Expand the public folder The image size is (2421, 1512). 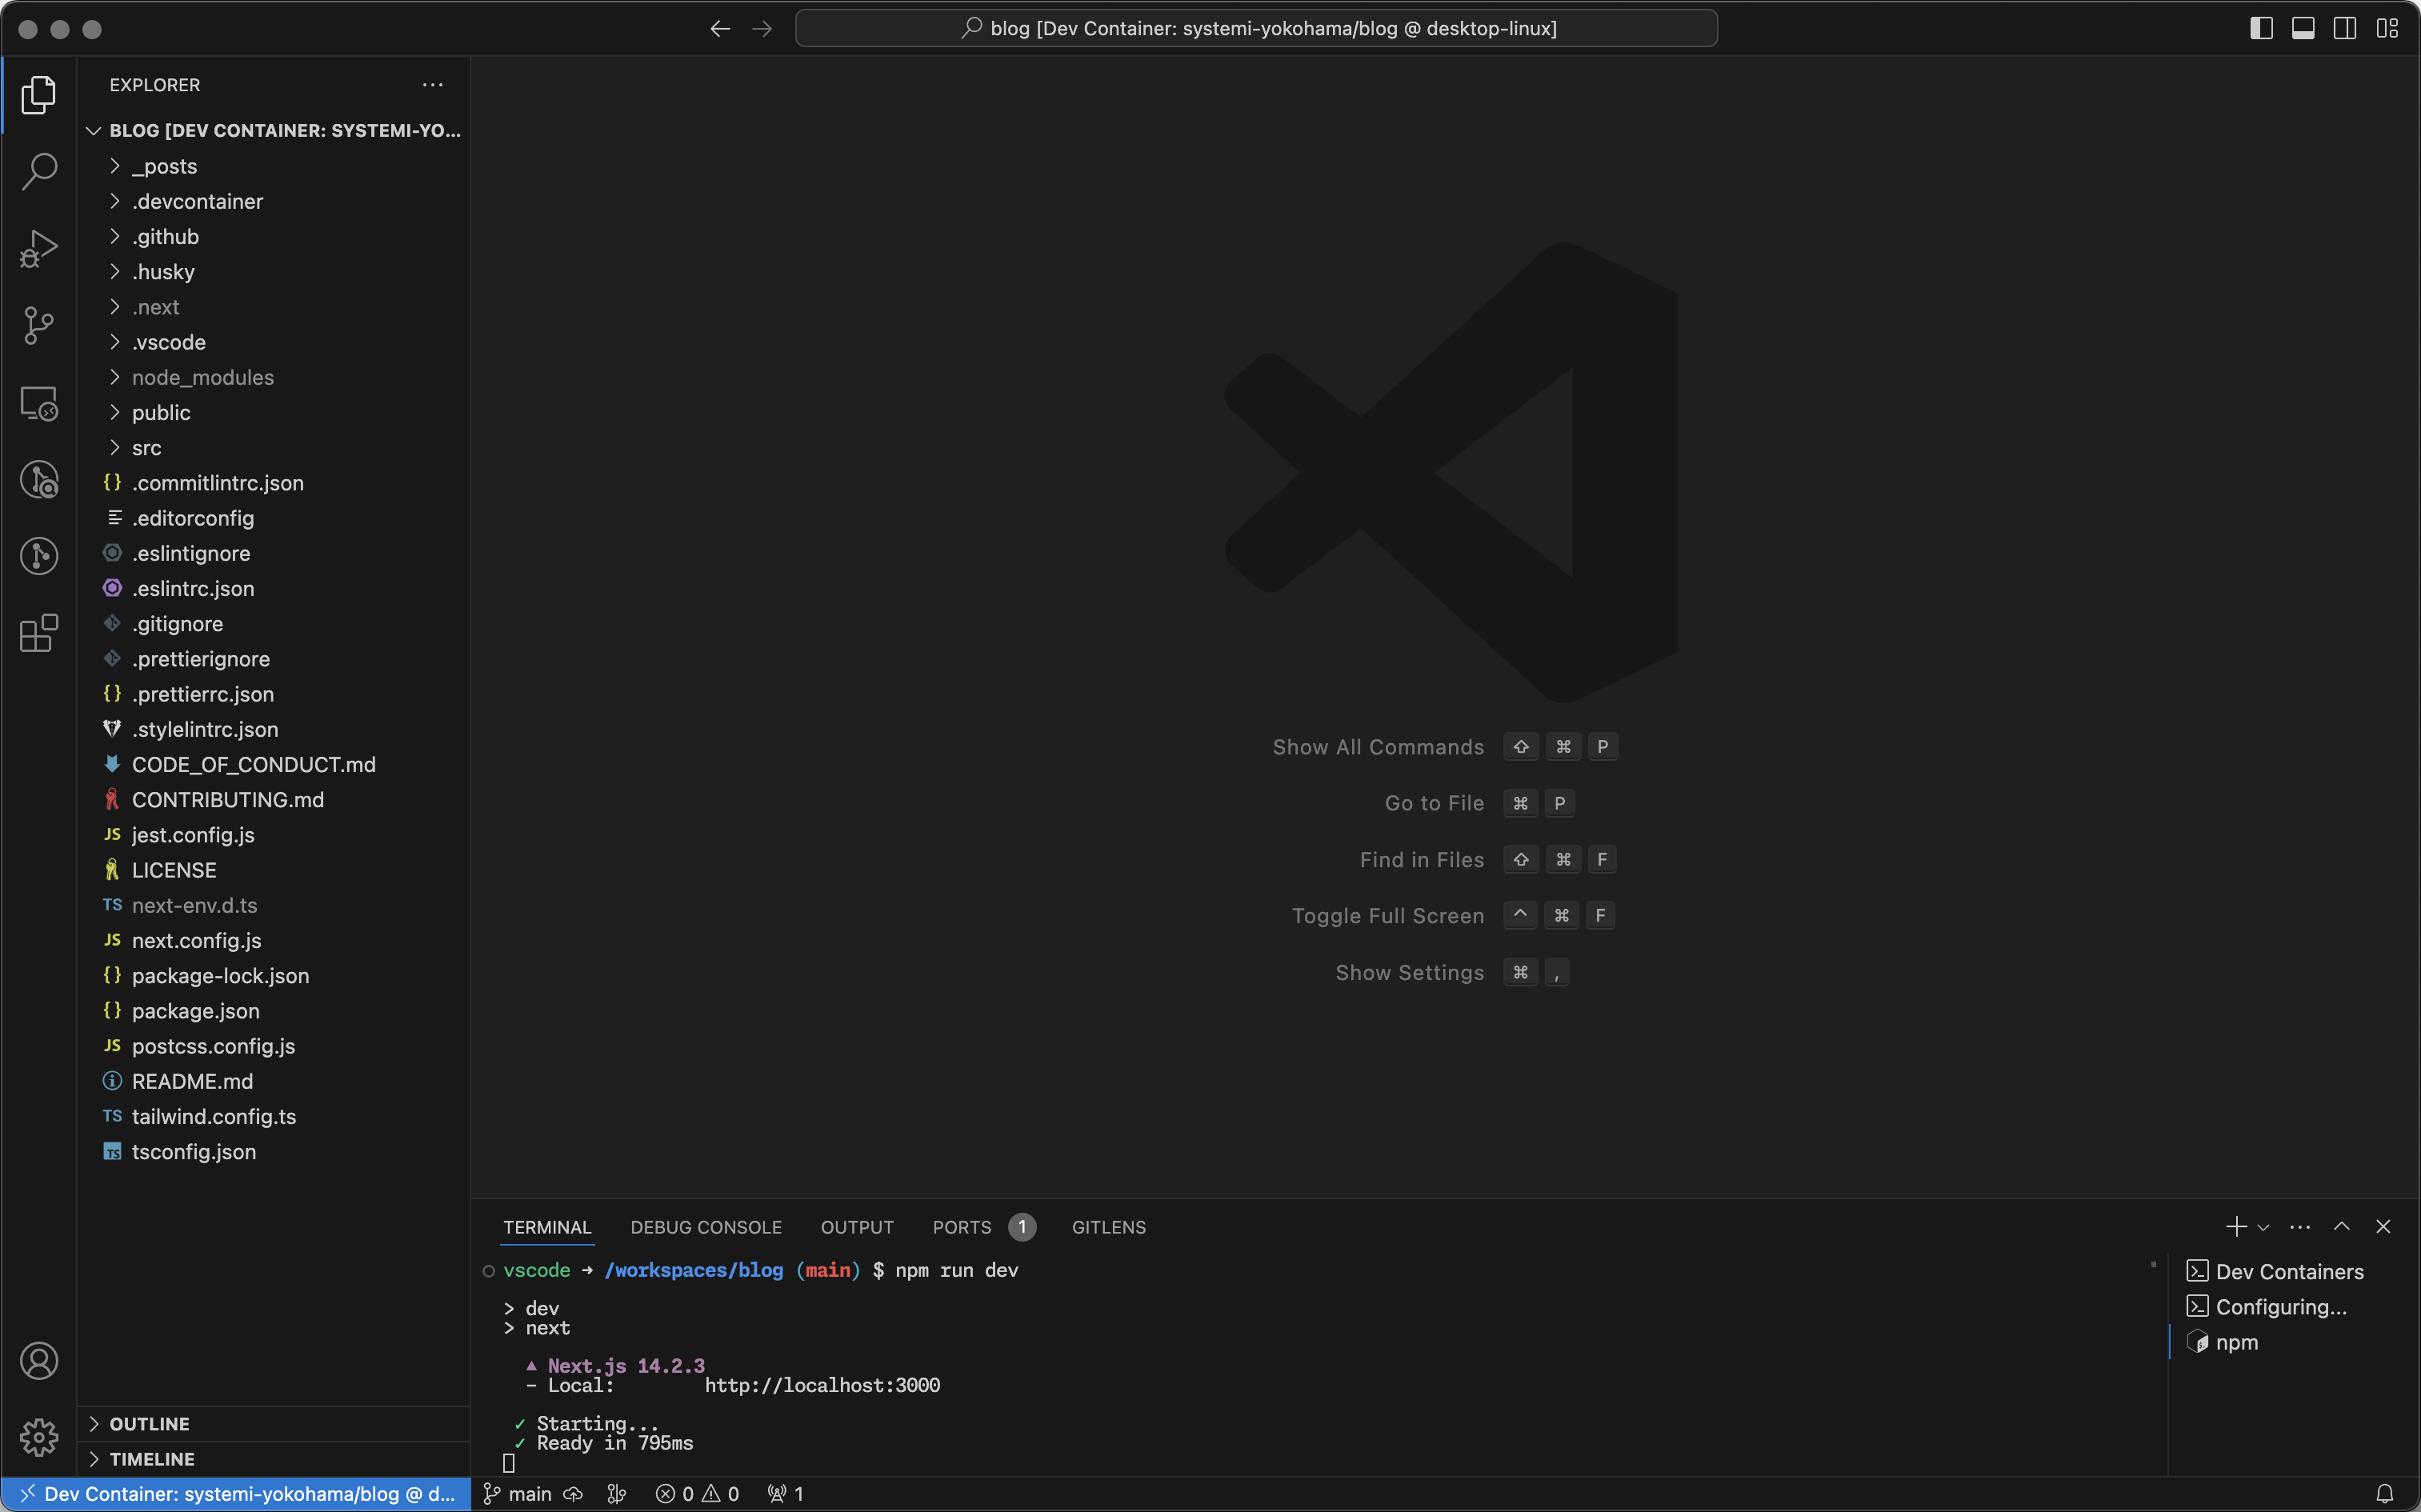[x=273, y=412]
